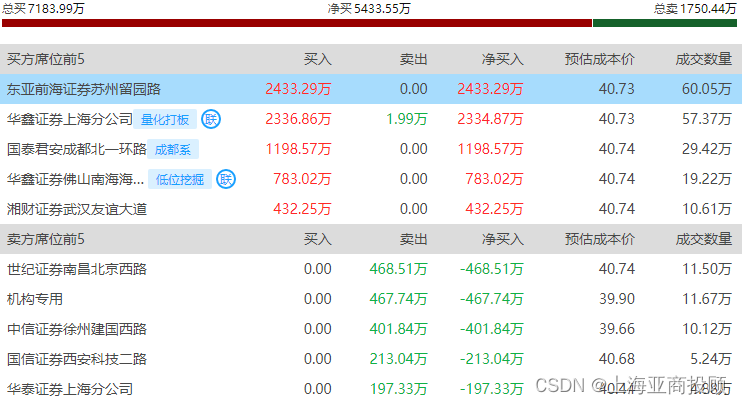Click the 783.02万 buy-in value

[302, 179]
